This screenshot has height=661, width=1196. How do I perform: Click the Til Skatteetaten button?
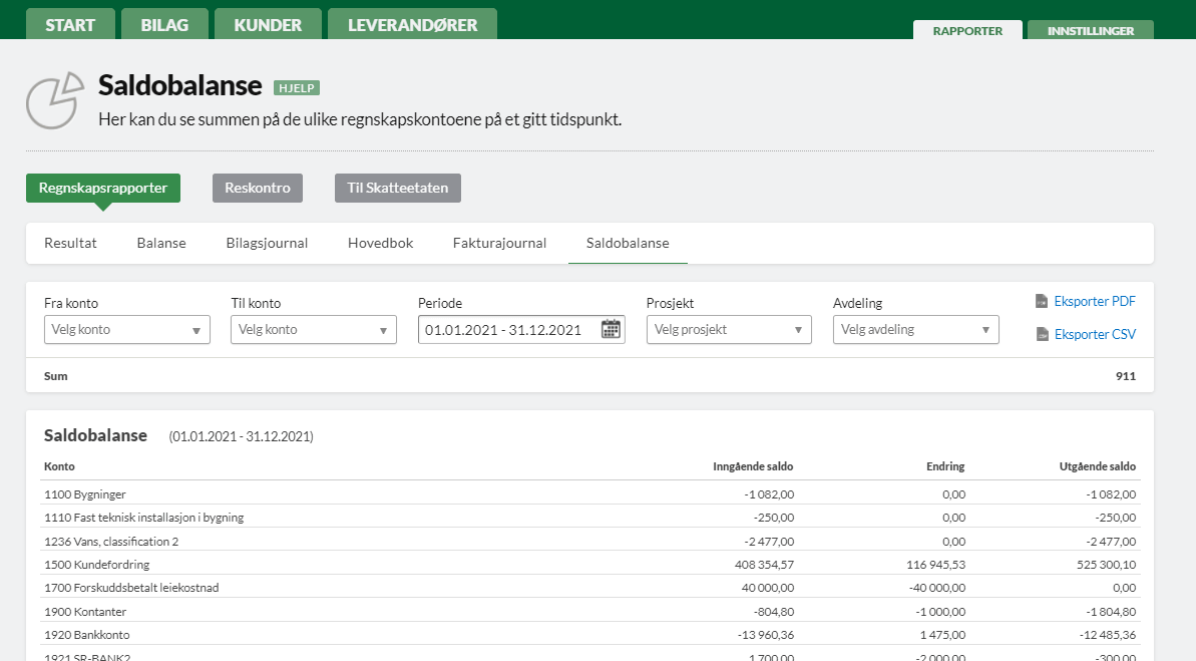pyautogui.click(x=397, y=188)
